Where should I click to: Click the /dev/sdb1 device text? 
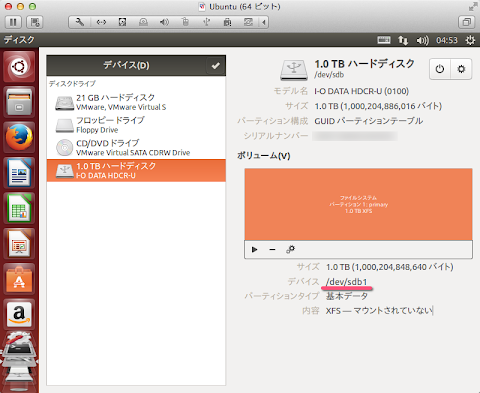(346, 282)
